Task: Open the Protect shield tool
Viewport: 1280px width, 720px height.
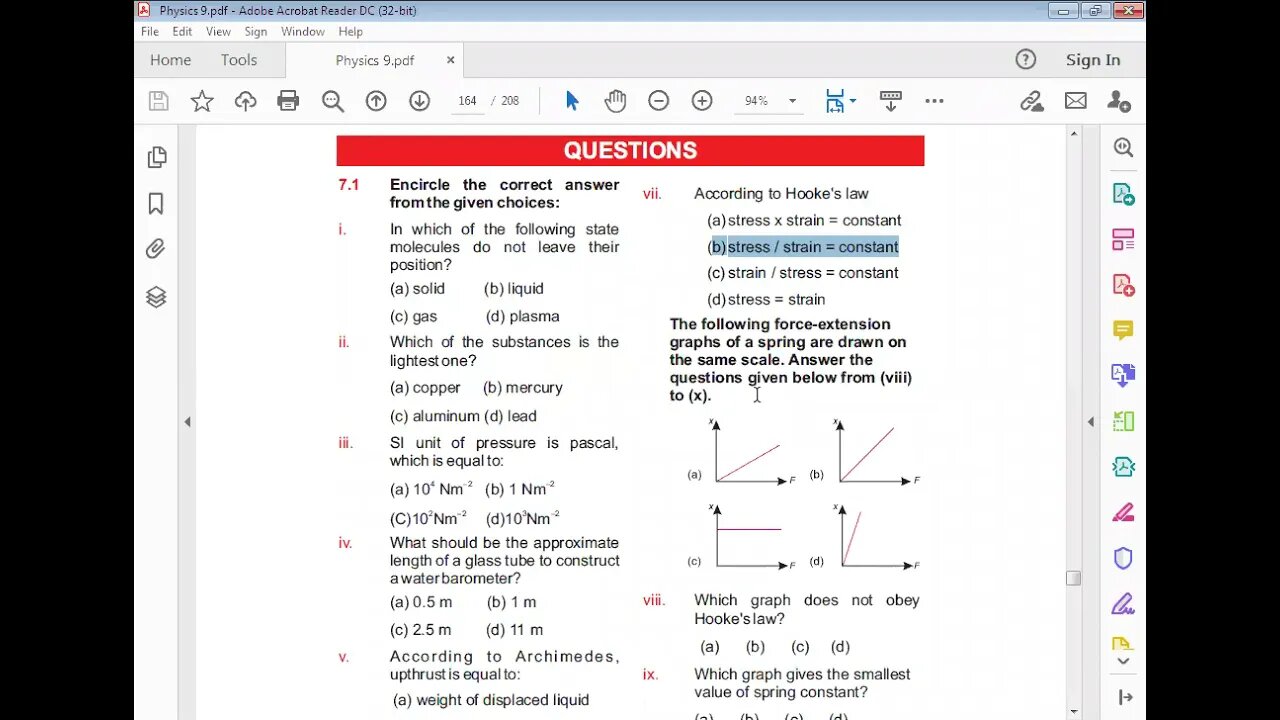Action: (x=1123, y=558)
